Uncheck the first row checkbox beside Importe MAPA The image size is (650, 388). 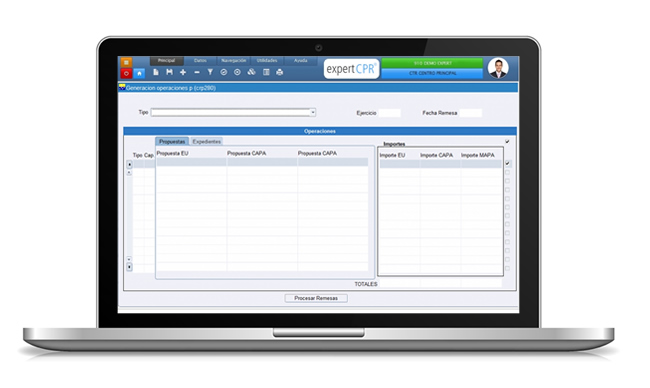[507, 163]
